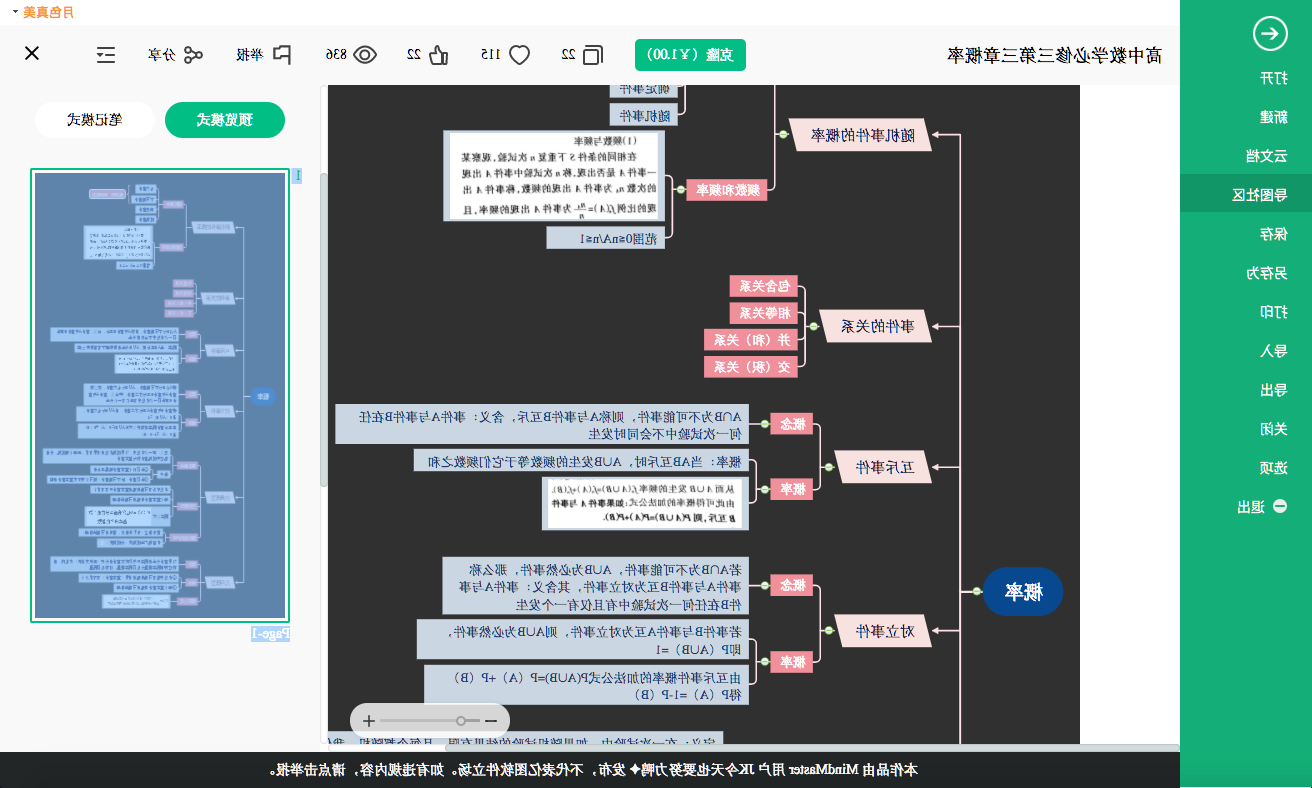Click the zoom slider handle
The image size is (1312, 788).
[x=461, y=720]
